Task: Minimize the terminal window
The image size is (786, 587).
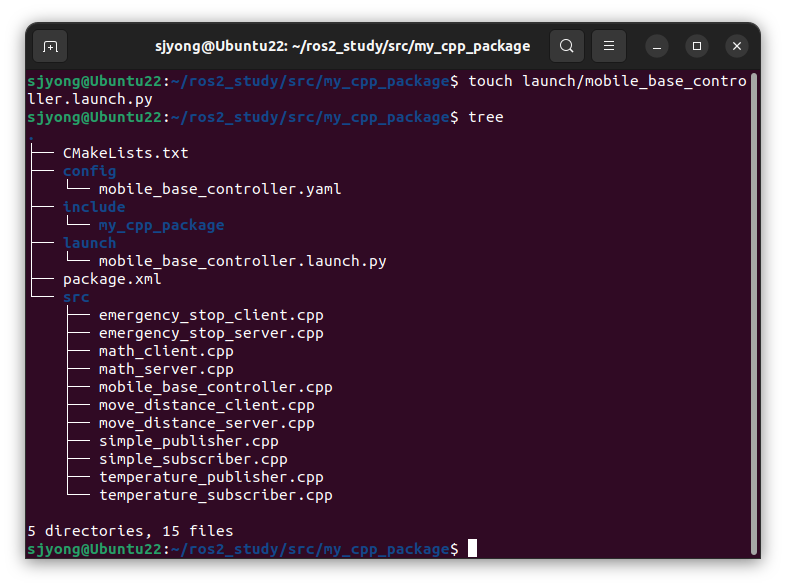Action: (x=657, y=46)
